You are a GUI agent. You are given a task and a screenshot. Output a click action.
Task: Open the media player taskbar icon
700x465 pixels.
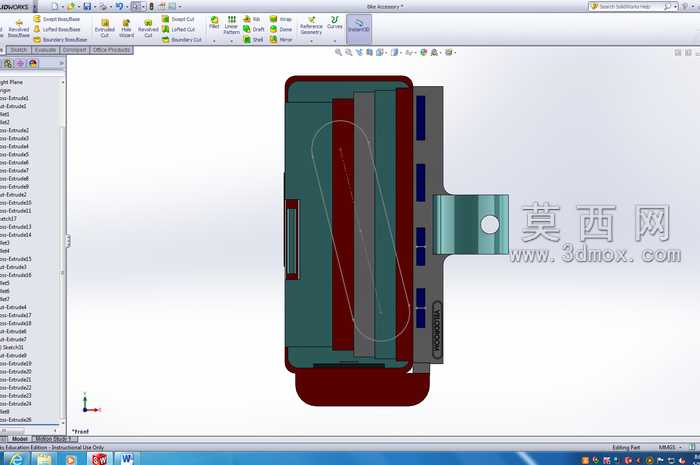pos(71,459)
